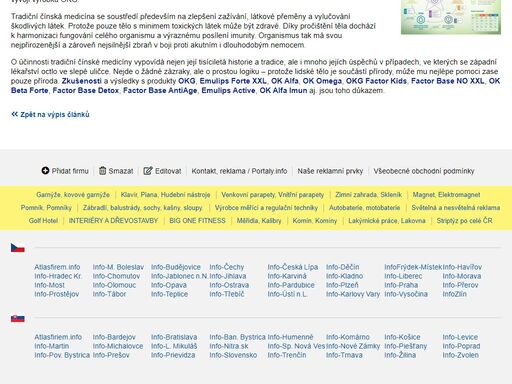The image size is (512, 384).
Task: Click Smazat in footer menu
Action: (121, 171)
